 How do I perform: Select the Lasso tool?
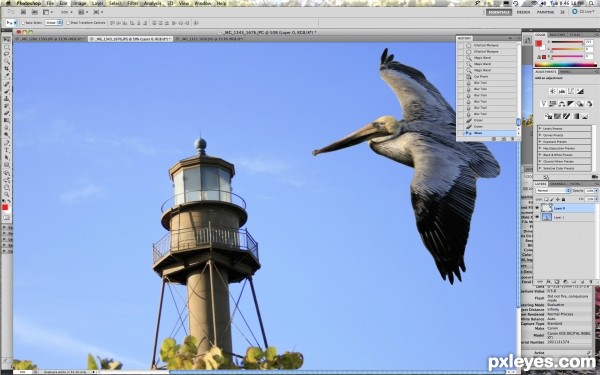pos(8,54)
